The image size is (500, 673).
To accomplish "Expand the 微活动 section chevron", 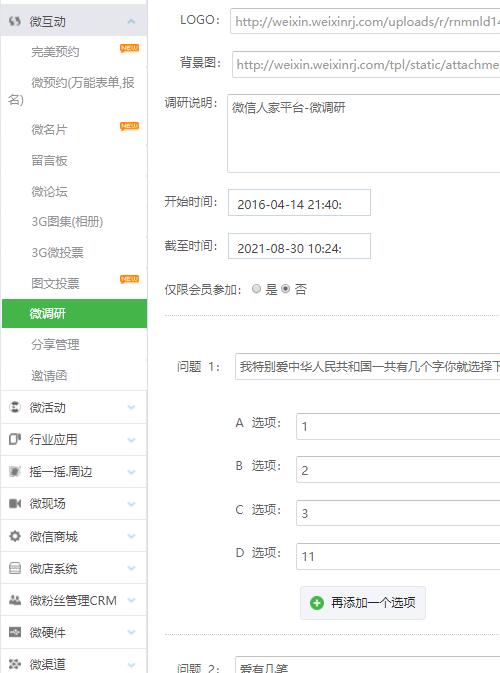I will click(x=131, y=407).
